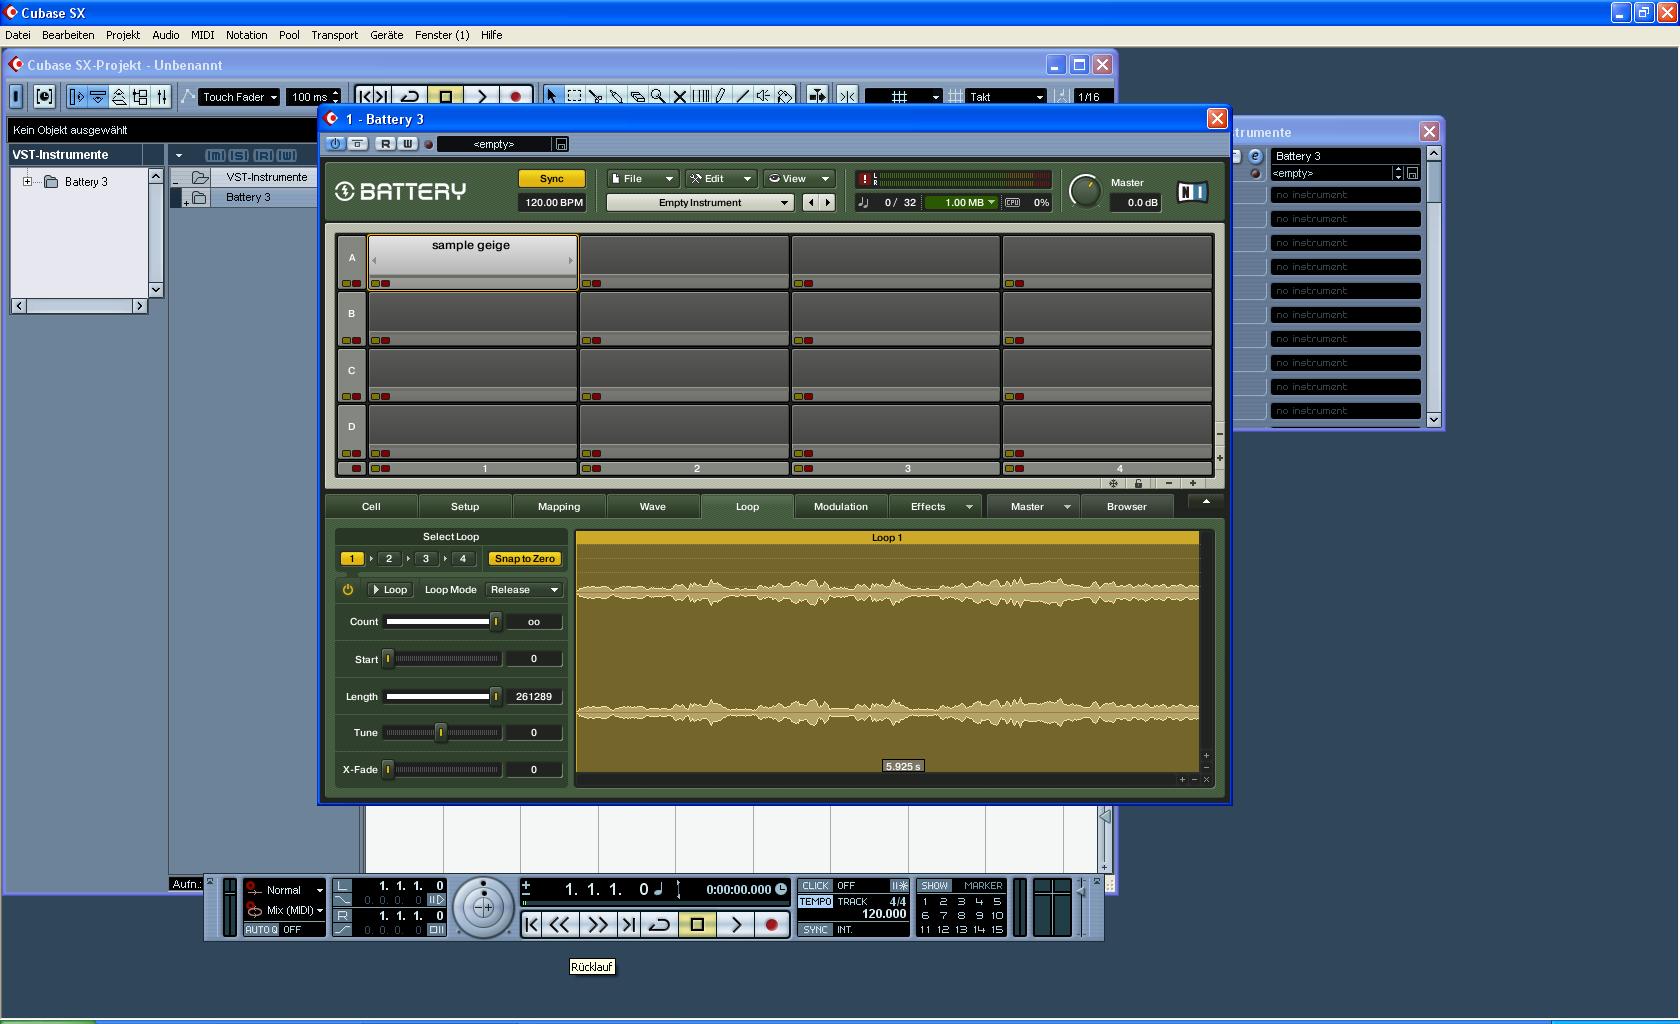Toggle the Write automation W button
The width and height of the screenshot is (1680, 1024).
[407, 144]
